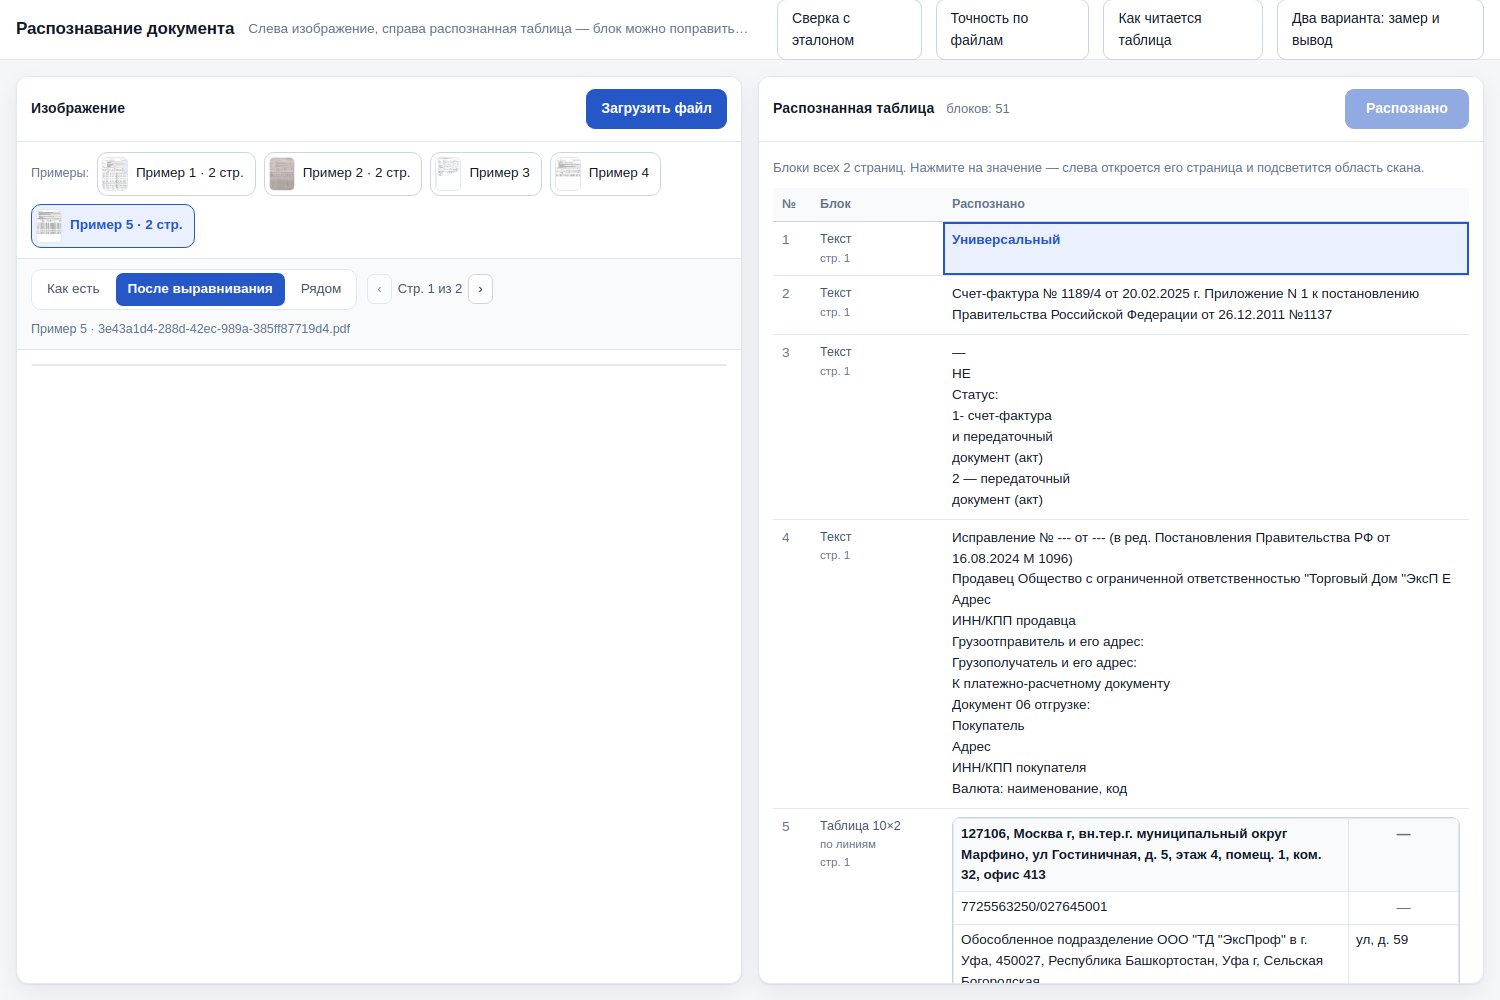Viewport: 1500px width, 1000px height.
Task: Click the "блоков: 51" counter
Action: tap(978, 109)
